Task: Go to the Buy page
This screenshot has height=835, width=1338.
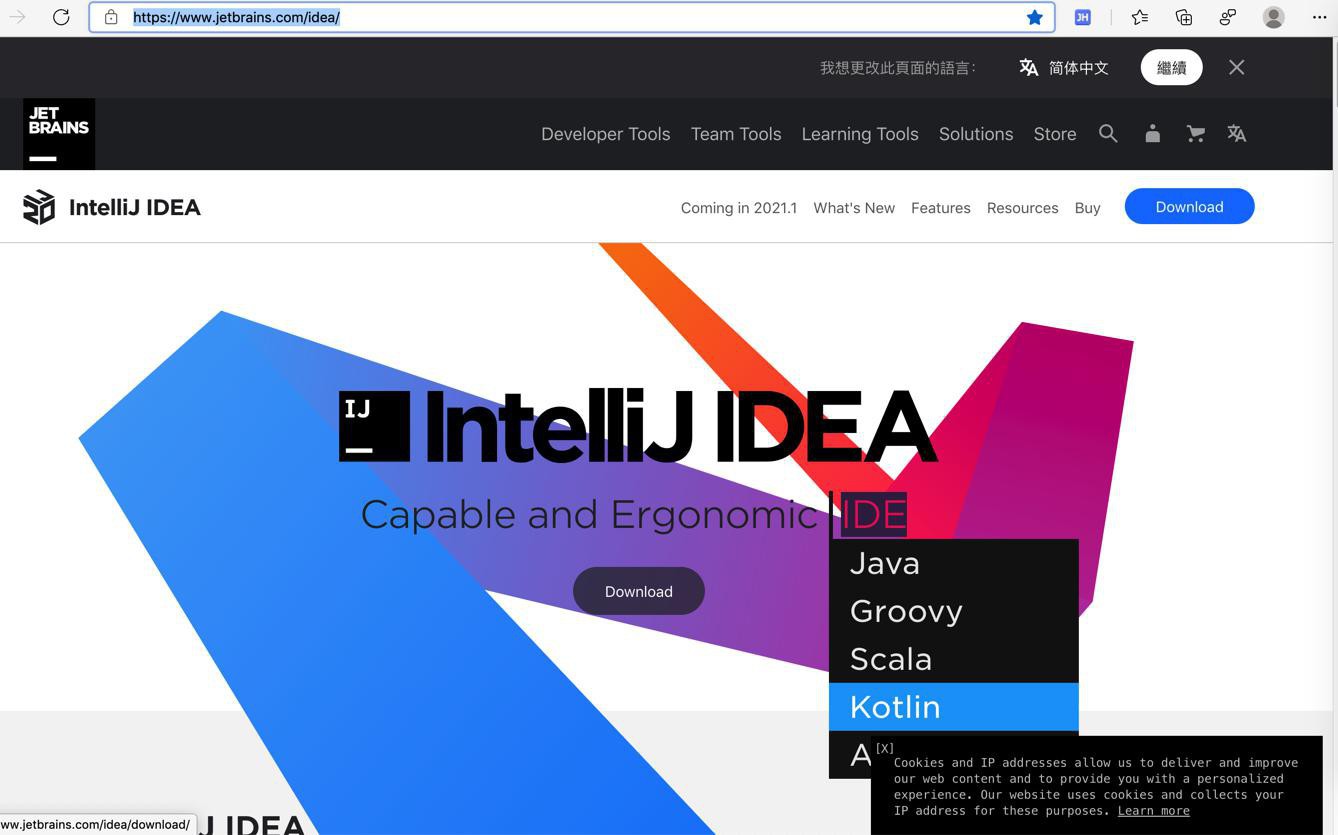Action: pos(1088,208)
